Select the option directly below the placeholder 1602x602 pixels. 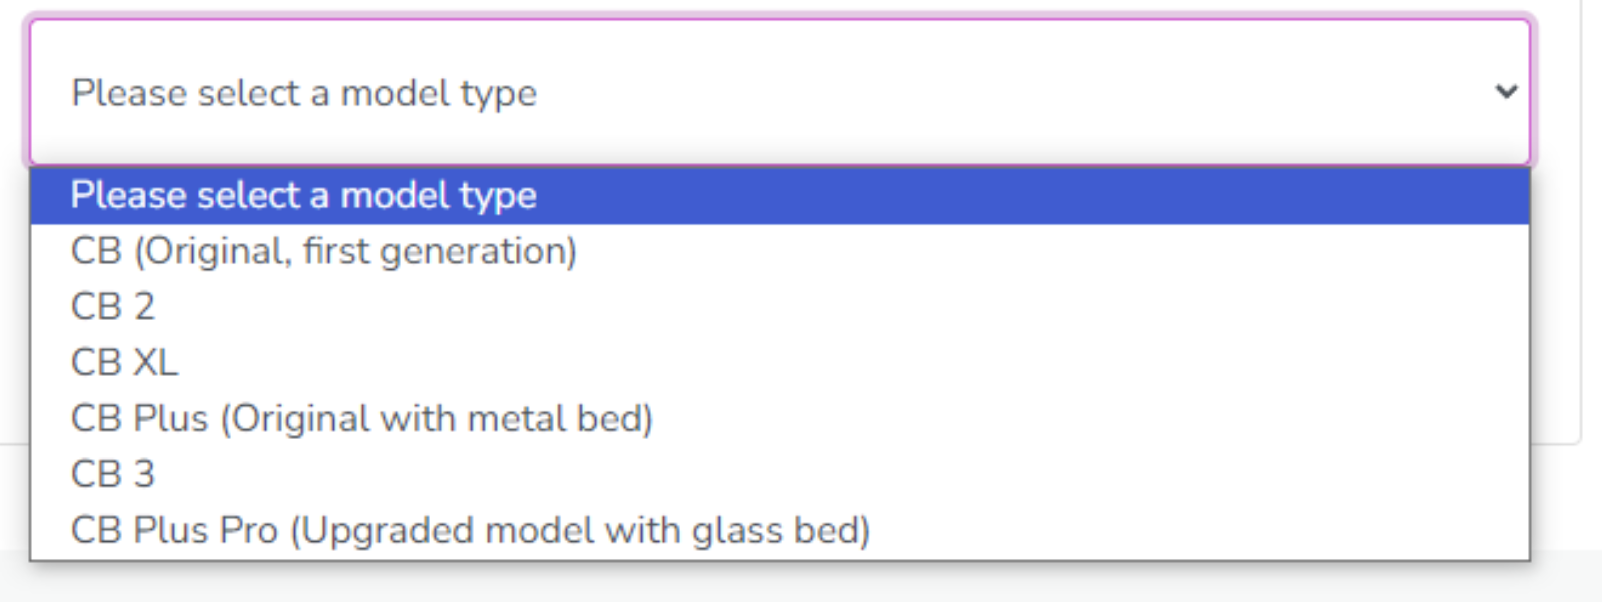pos(324,251)
